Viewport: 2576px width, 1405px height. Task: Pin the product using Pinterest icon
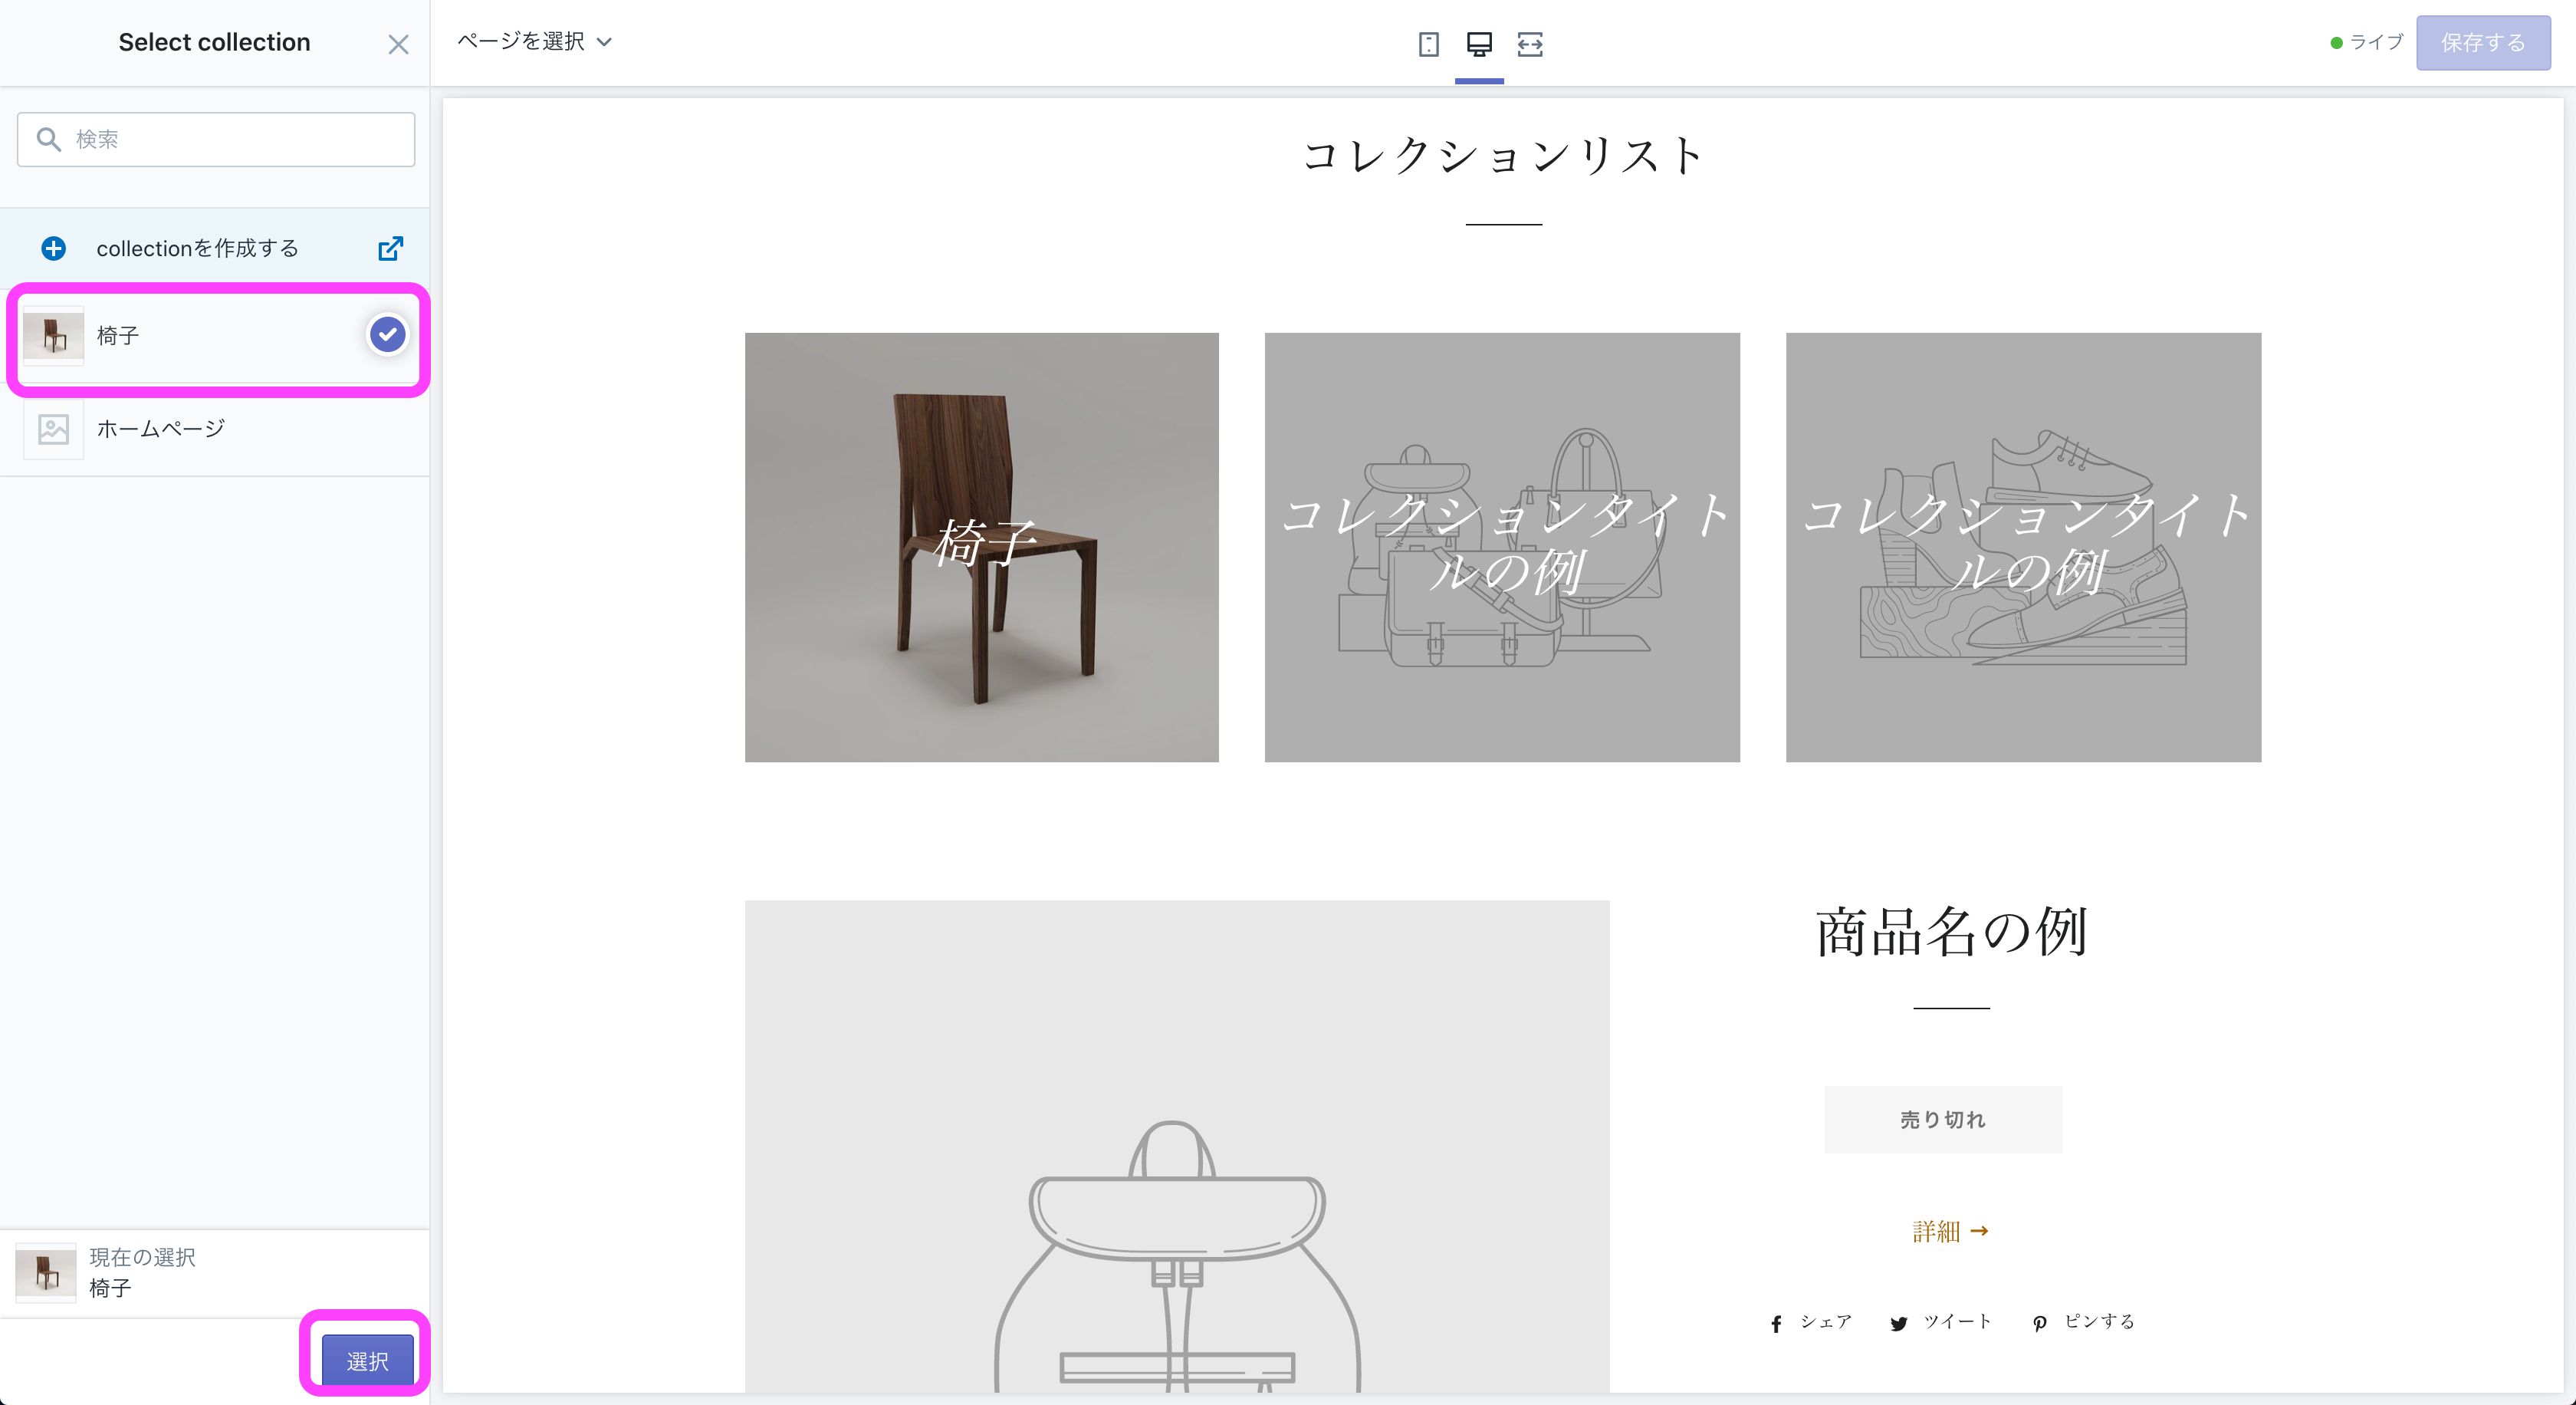pos(2039,1322)
